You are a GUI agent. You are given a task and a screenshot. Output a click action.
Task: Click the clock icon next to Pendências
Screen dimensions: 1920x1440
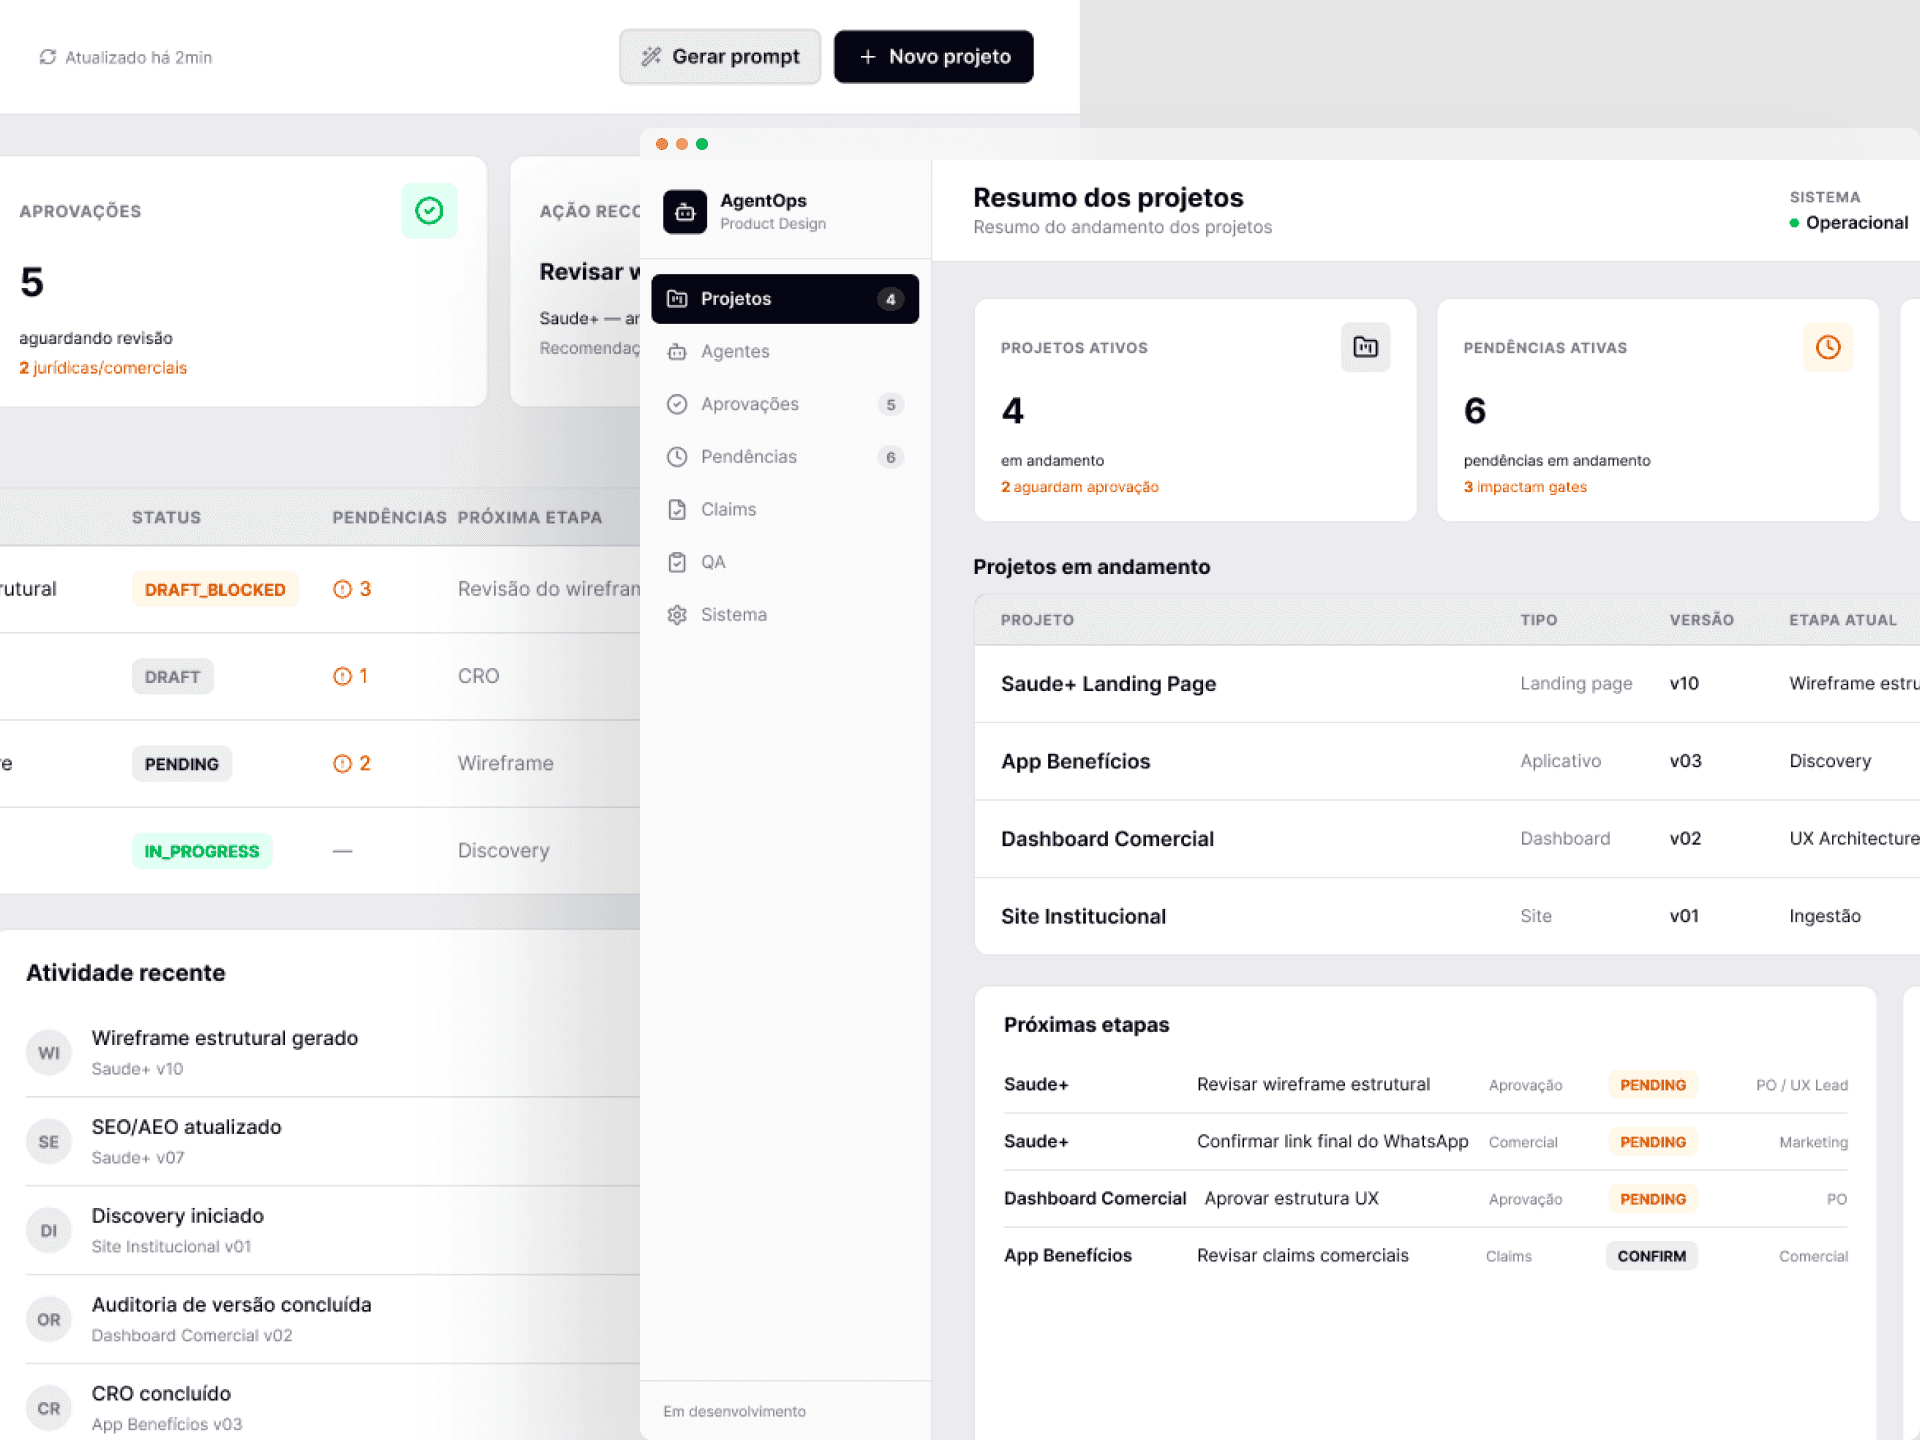click(677, 457)
